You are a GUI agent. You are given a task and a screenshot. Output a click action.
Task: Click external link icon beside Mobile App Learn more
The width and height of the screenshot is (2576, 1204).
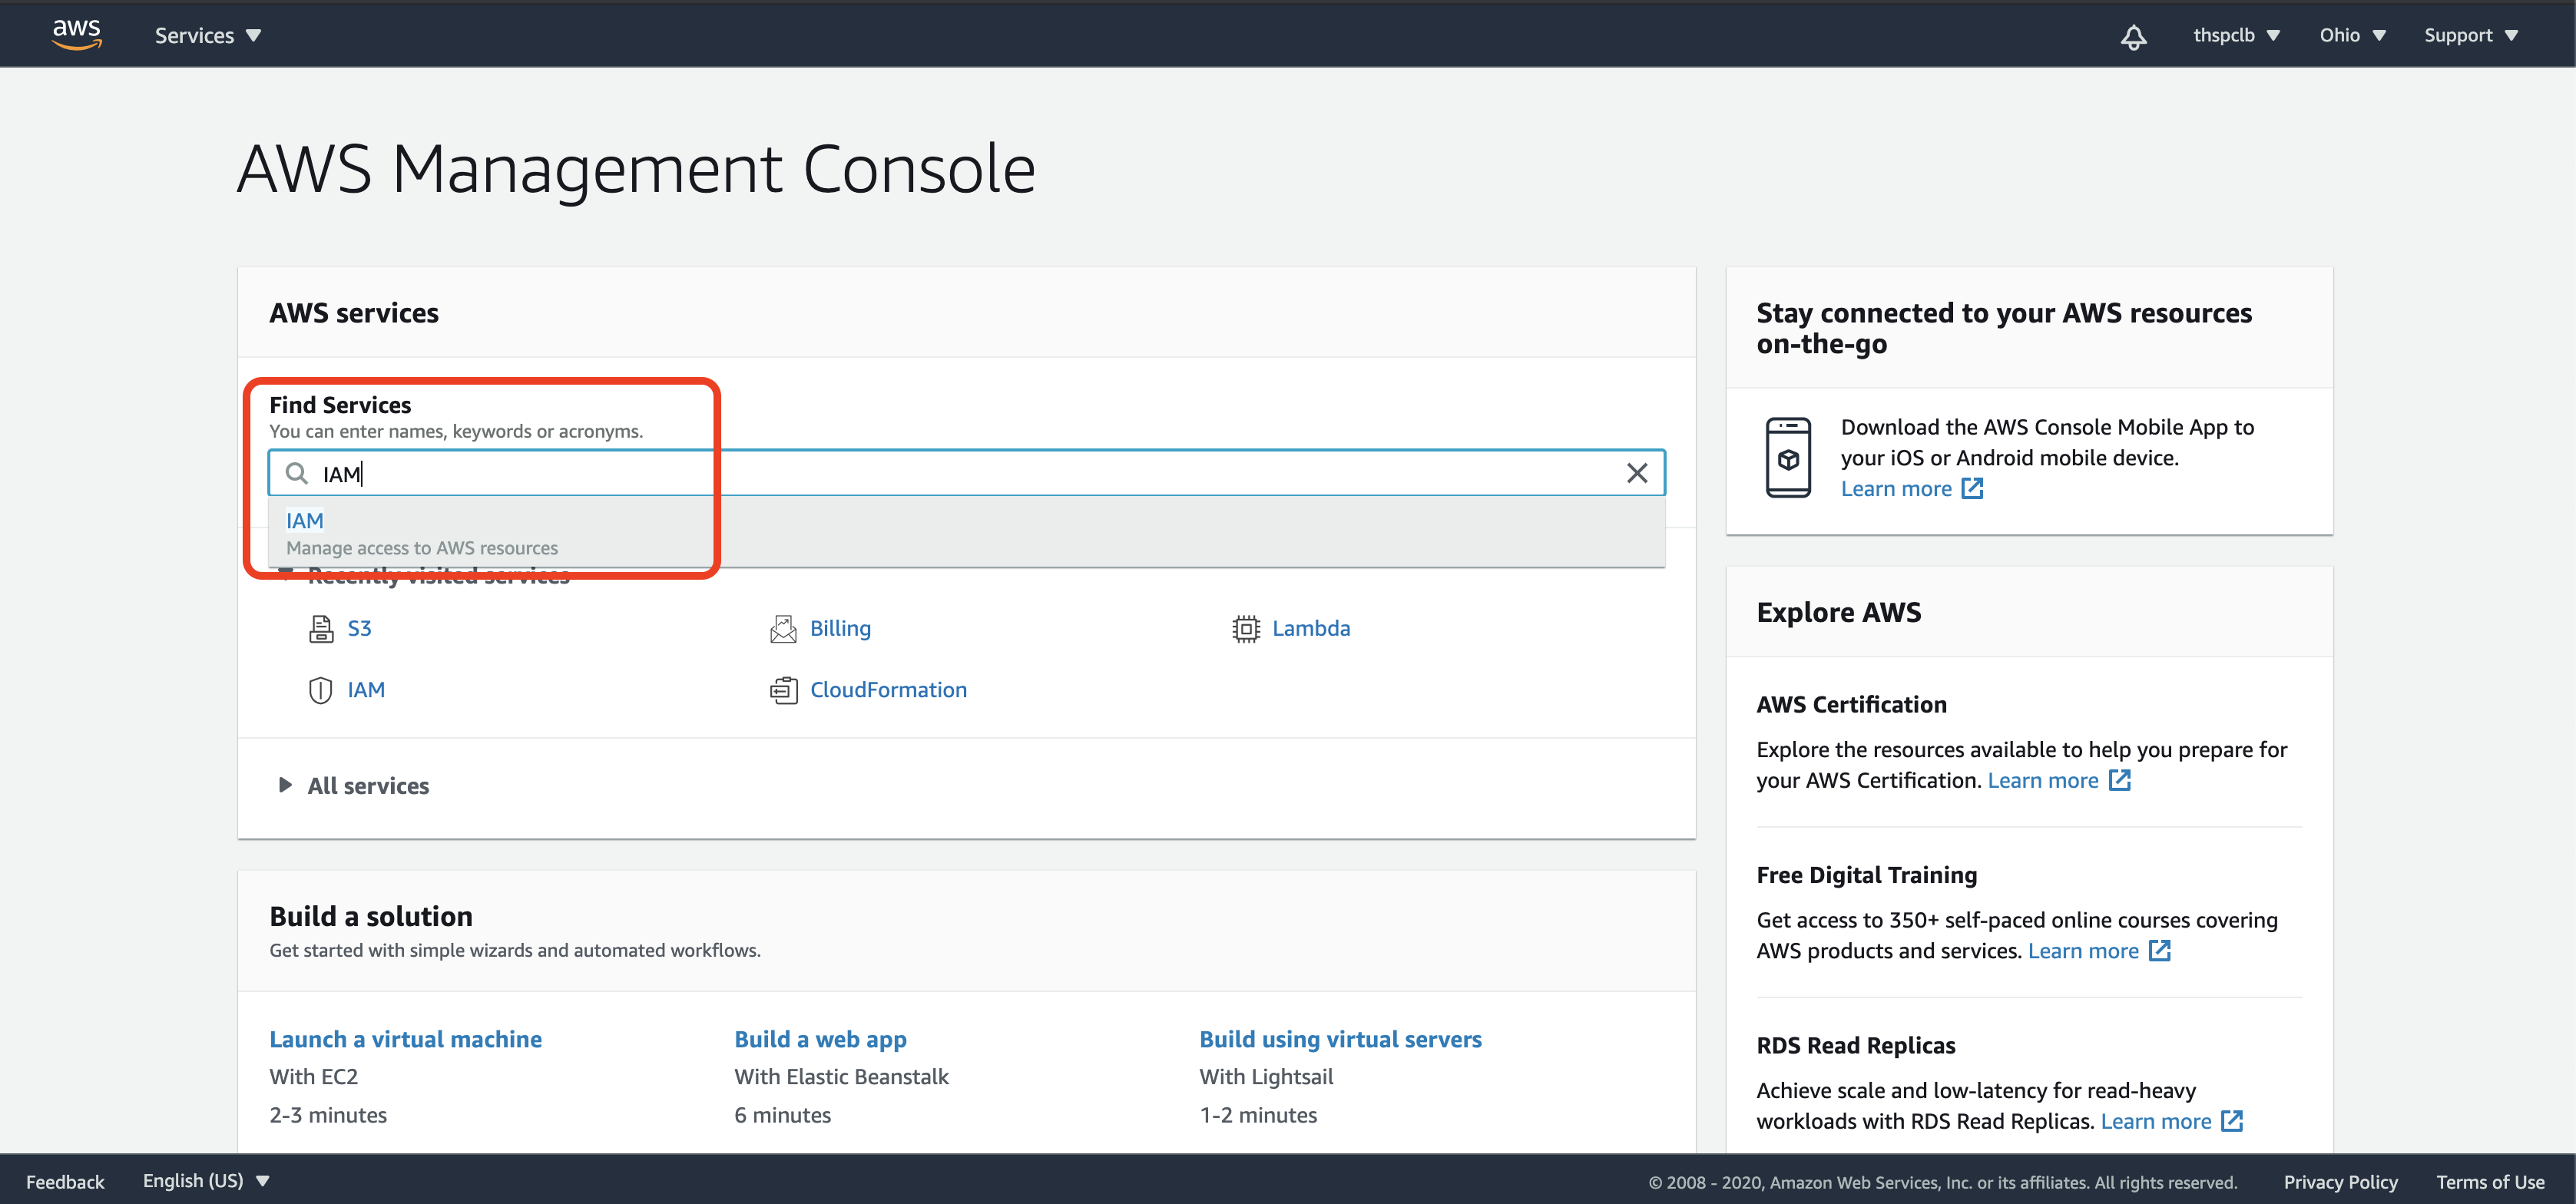pos(1972,489)
